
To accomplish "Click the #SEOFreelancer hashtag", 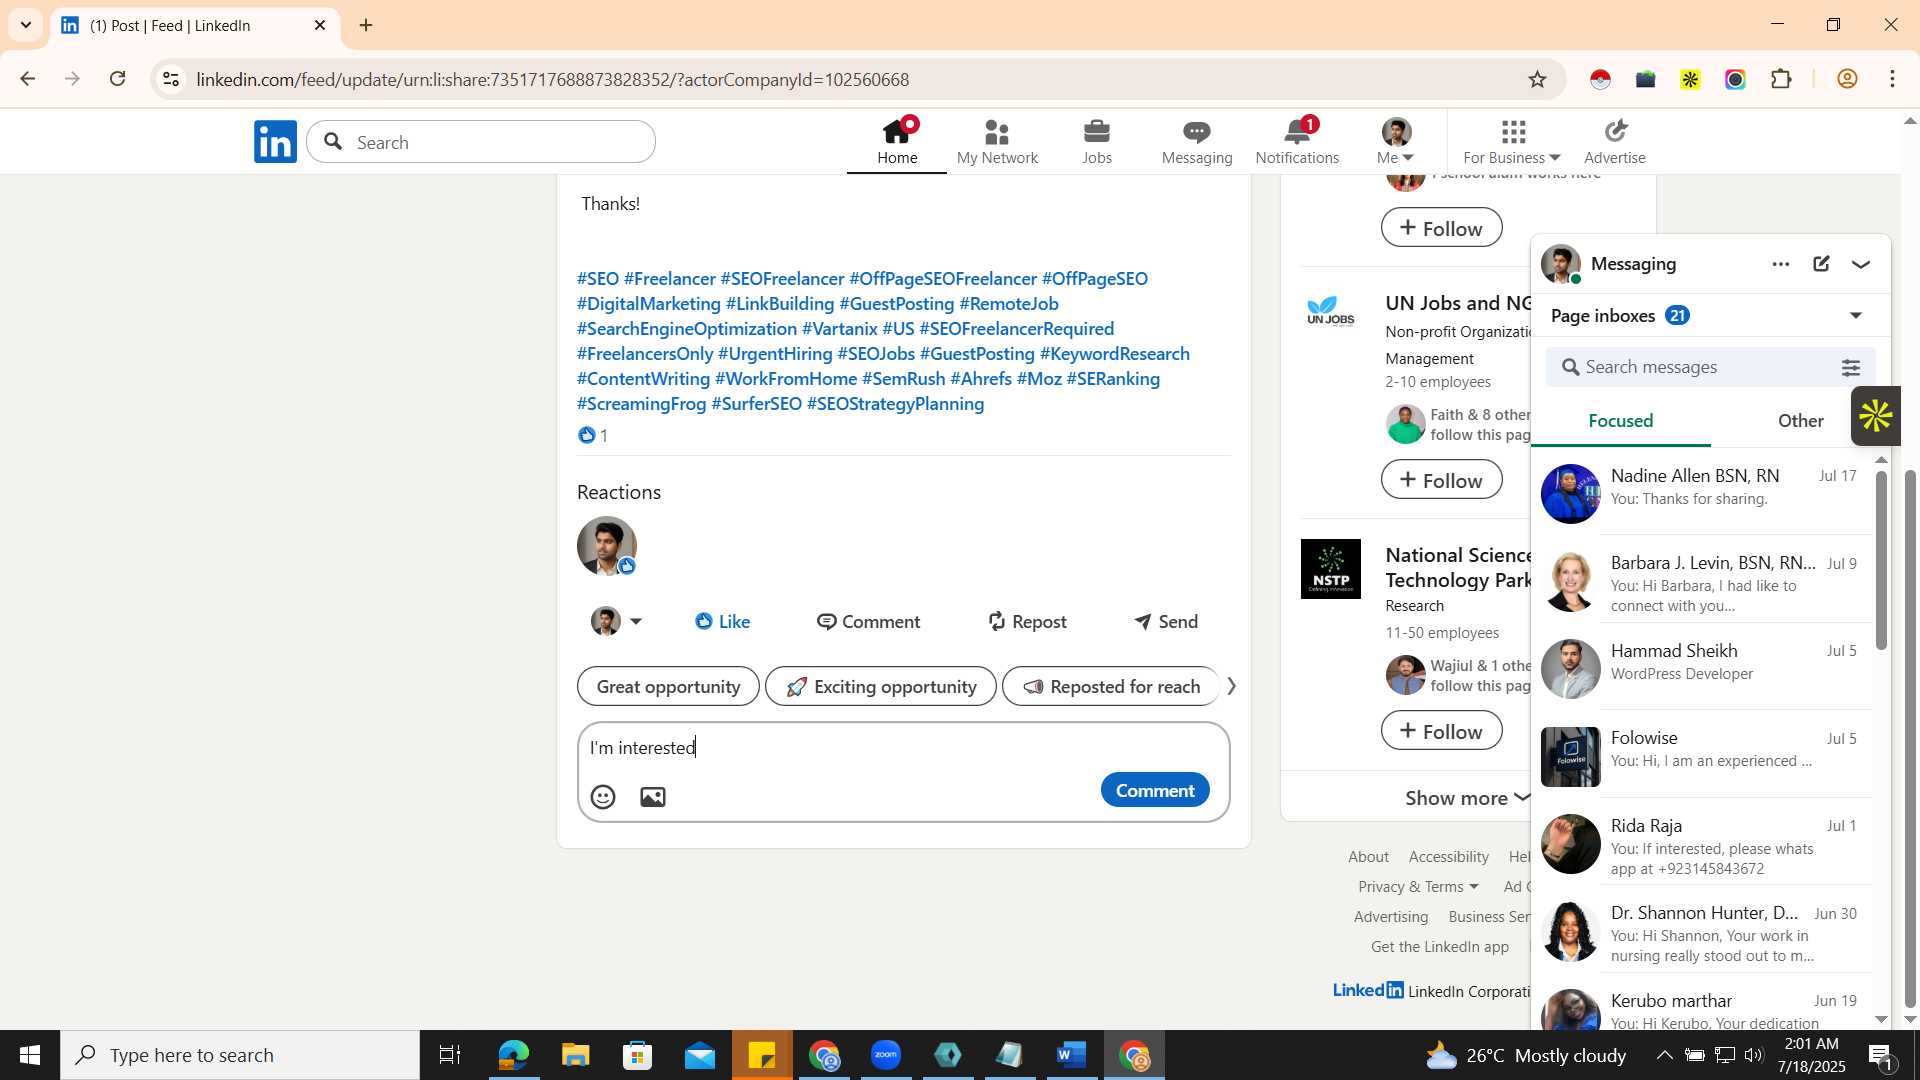I will 782,279.
